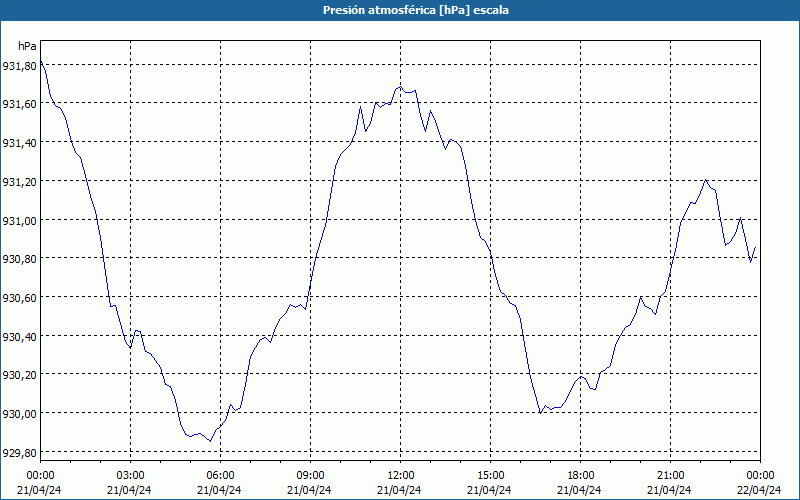The width and height of the screenshot is (800, 500).
Task: Select the 930,20 y-axis value
Action: (19, 375)
